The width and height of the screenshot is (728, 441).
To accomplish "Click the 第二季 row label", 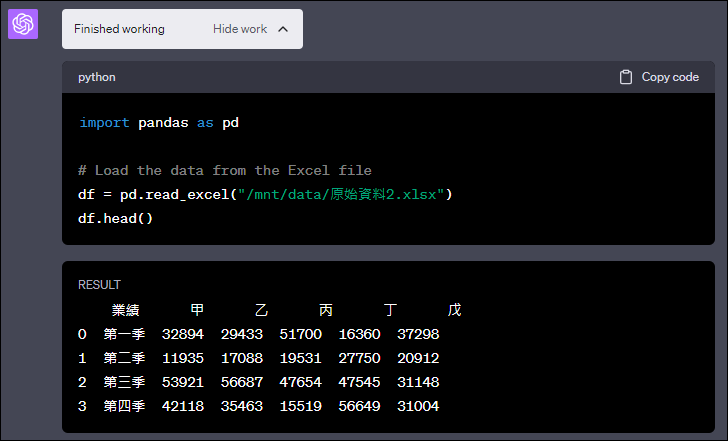I will (x=124, y=358).
